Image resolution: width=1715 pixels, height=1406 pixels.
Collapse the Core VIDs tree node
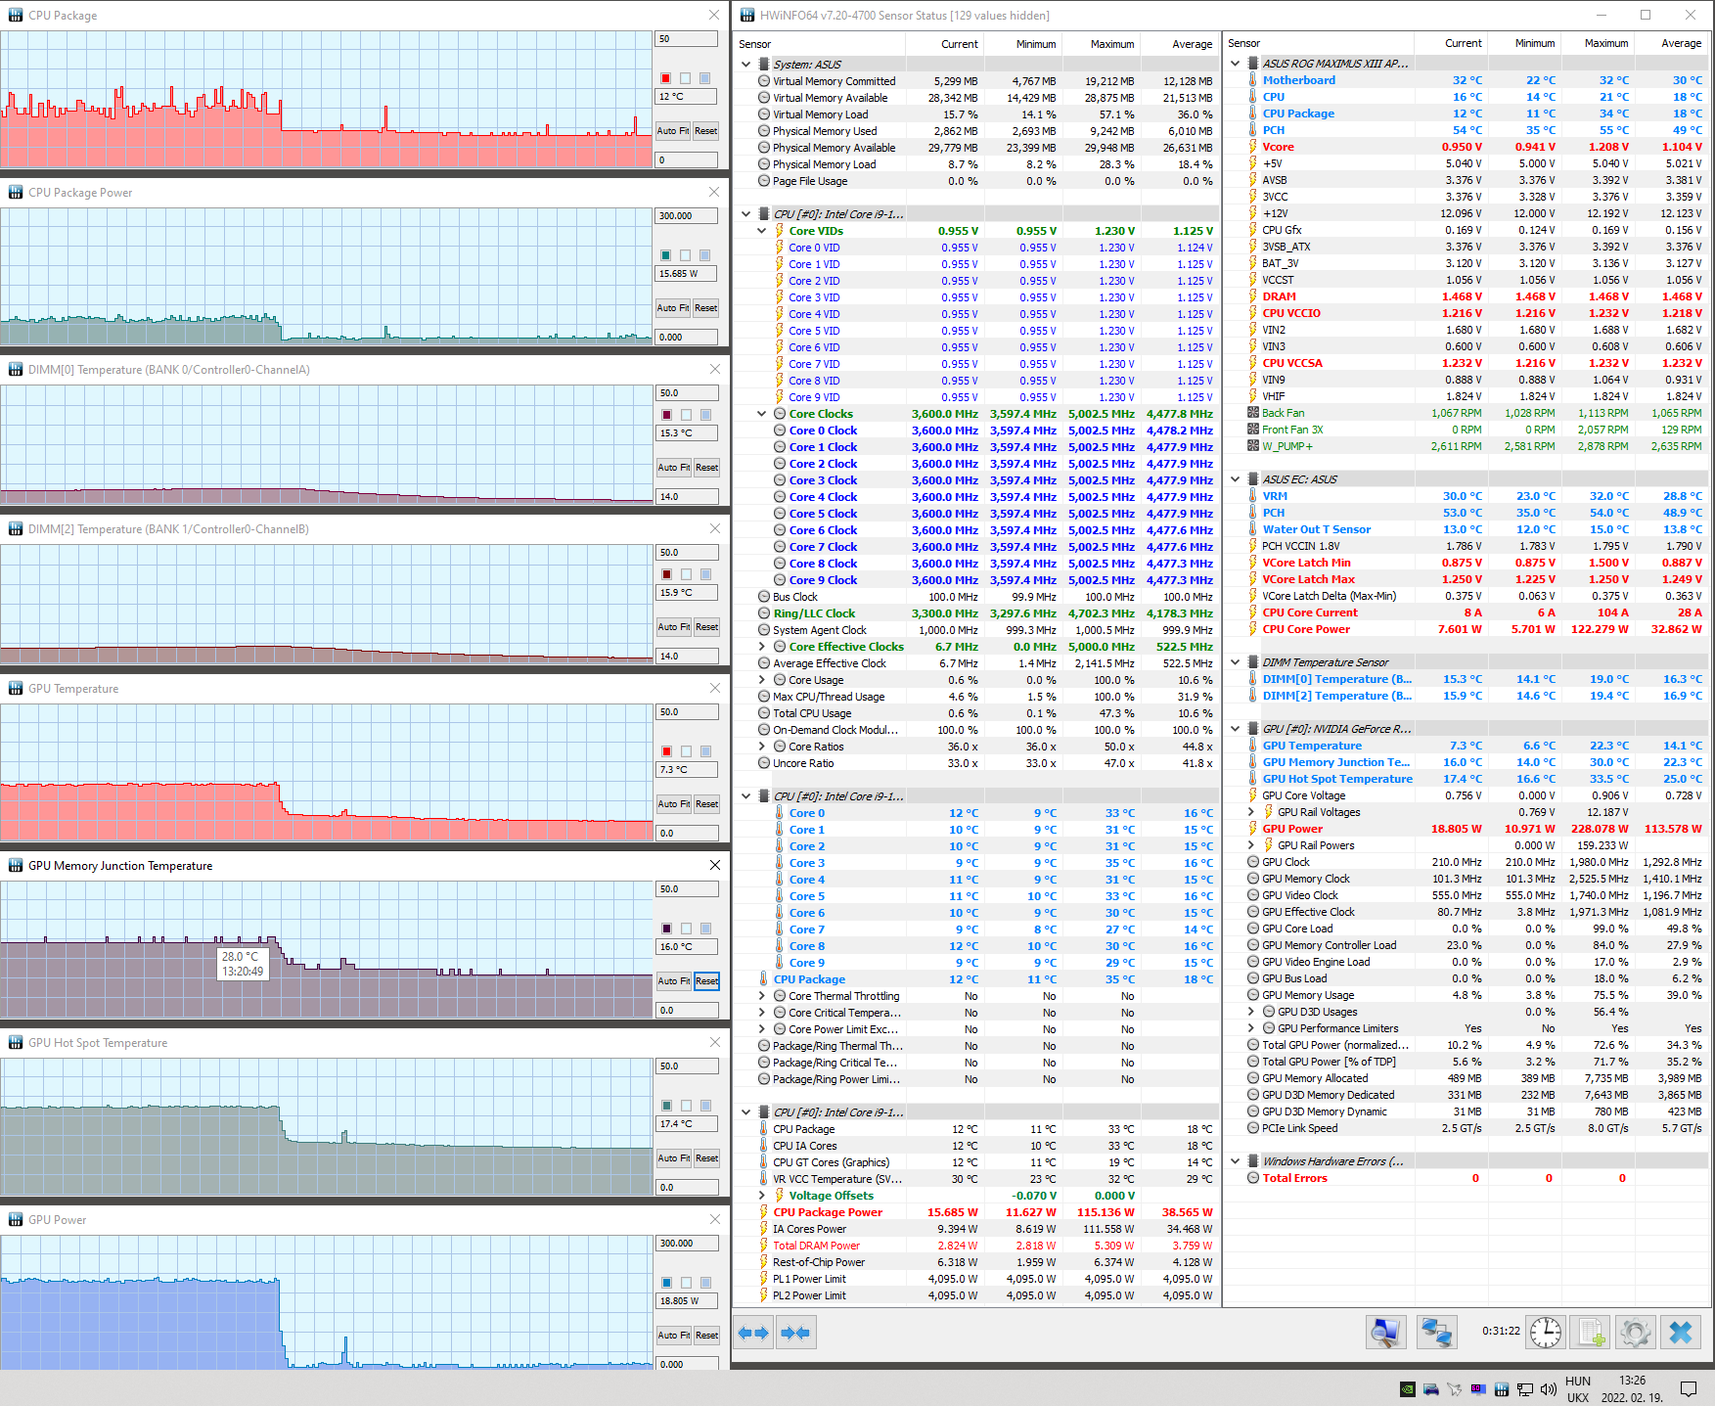click(x=762, y=231)
